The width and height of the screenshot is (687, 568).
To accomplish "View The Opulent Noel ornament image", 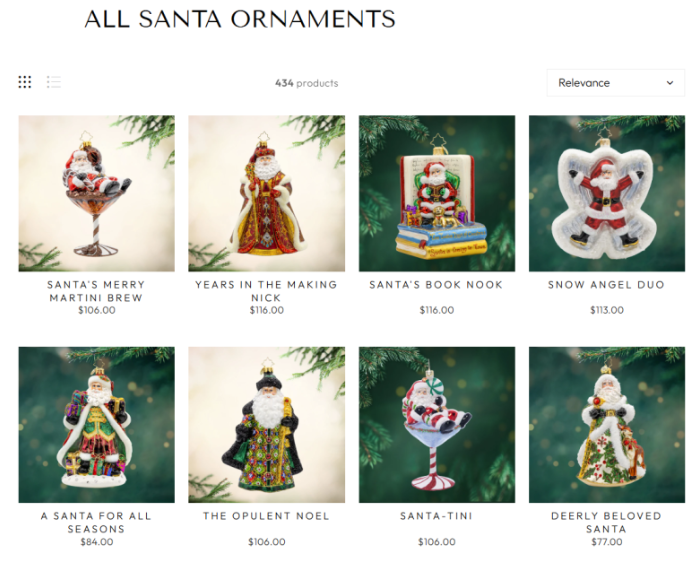I will tap(266, 425).
